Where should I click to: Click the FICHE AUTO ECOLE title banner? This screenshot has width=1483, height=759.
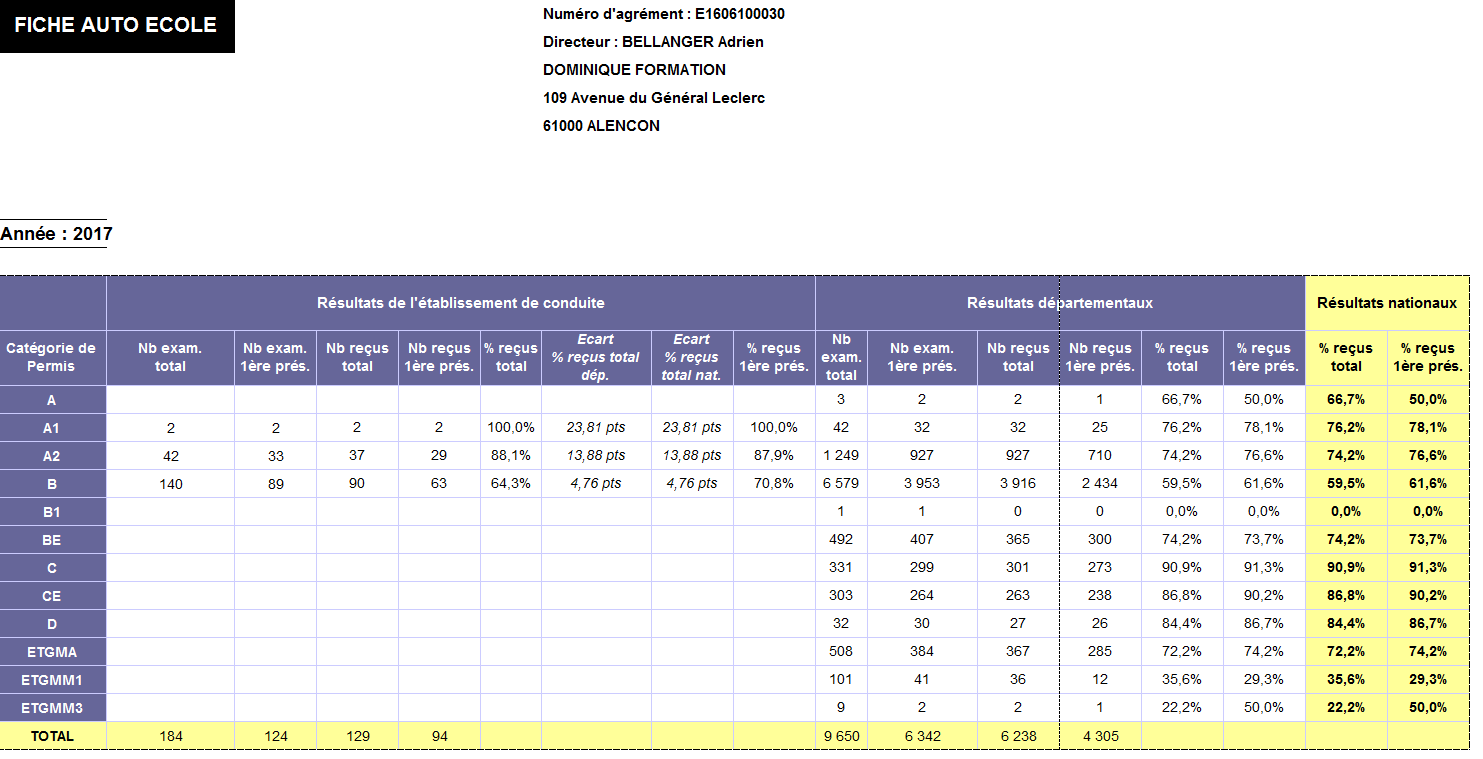pos(116,26)
